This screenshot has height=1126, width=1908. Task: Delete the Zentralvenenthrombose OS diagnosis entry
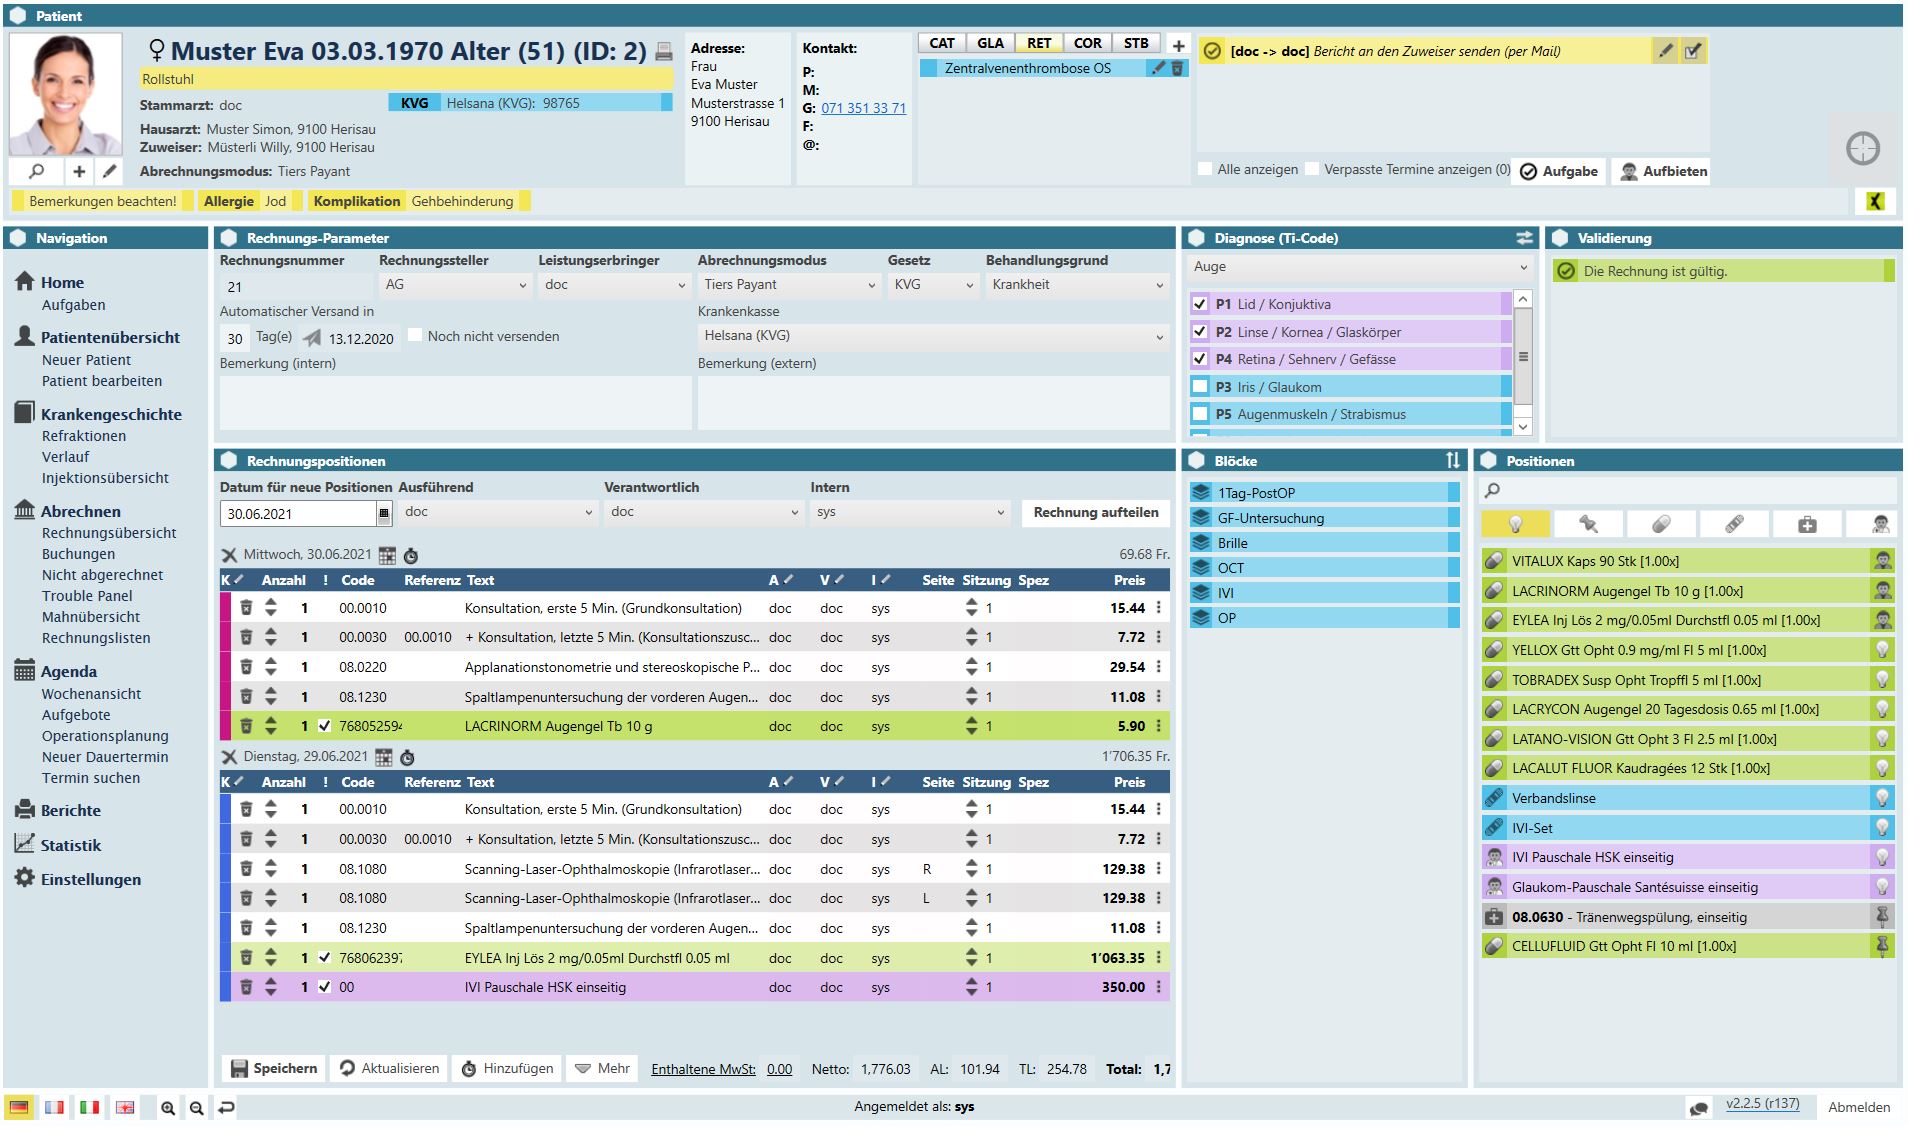tap(1177, 68)
